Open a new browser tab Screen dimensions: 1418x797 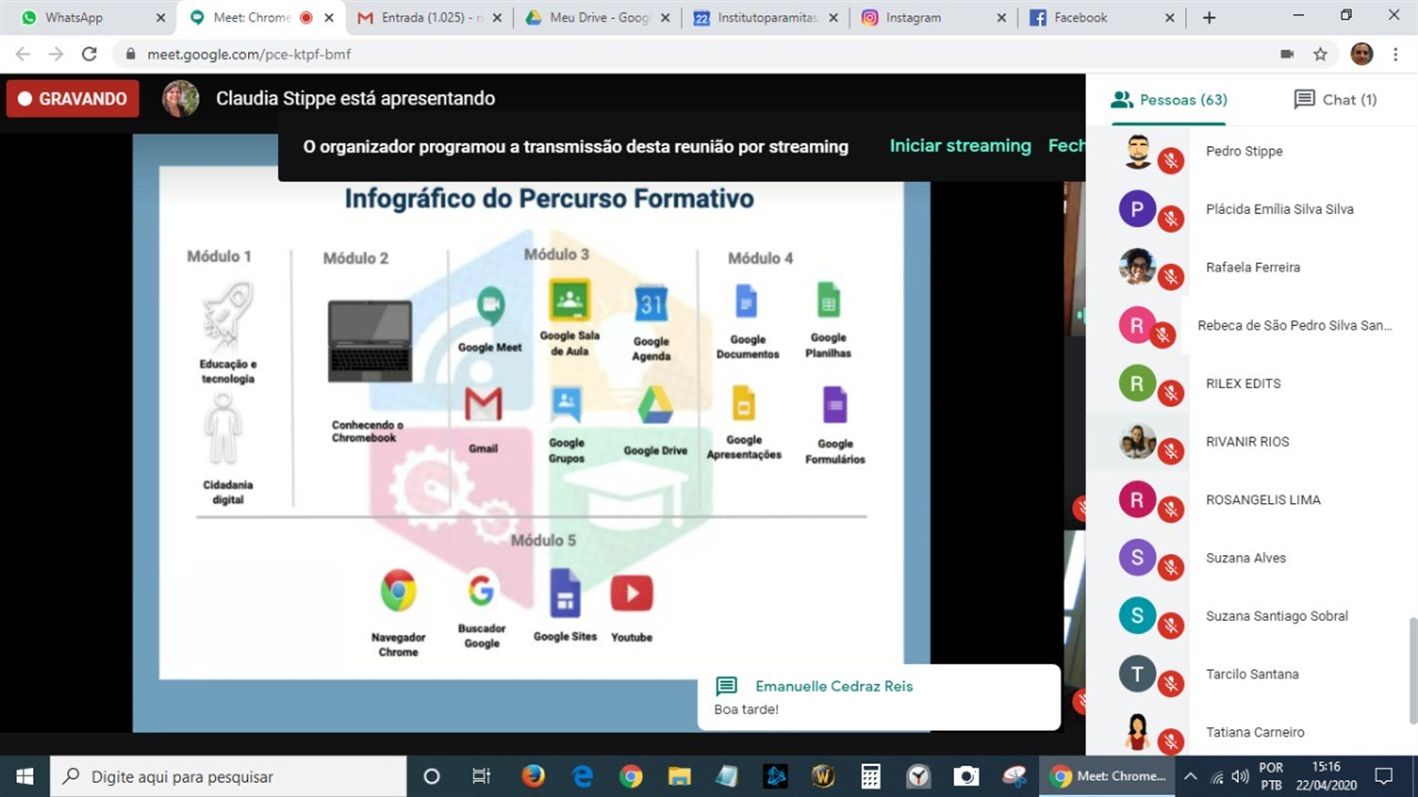pos(1209,17)
